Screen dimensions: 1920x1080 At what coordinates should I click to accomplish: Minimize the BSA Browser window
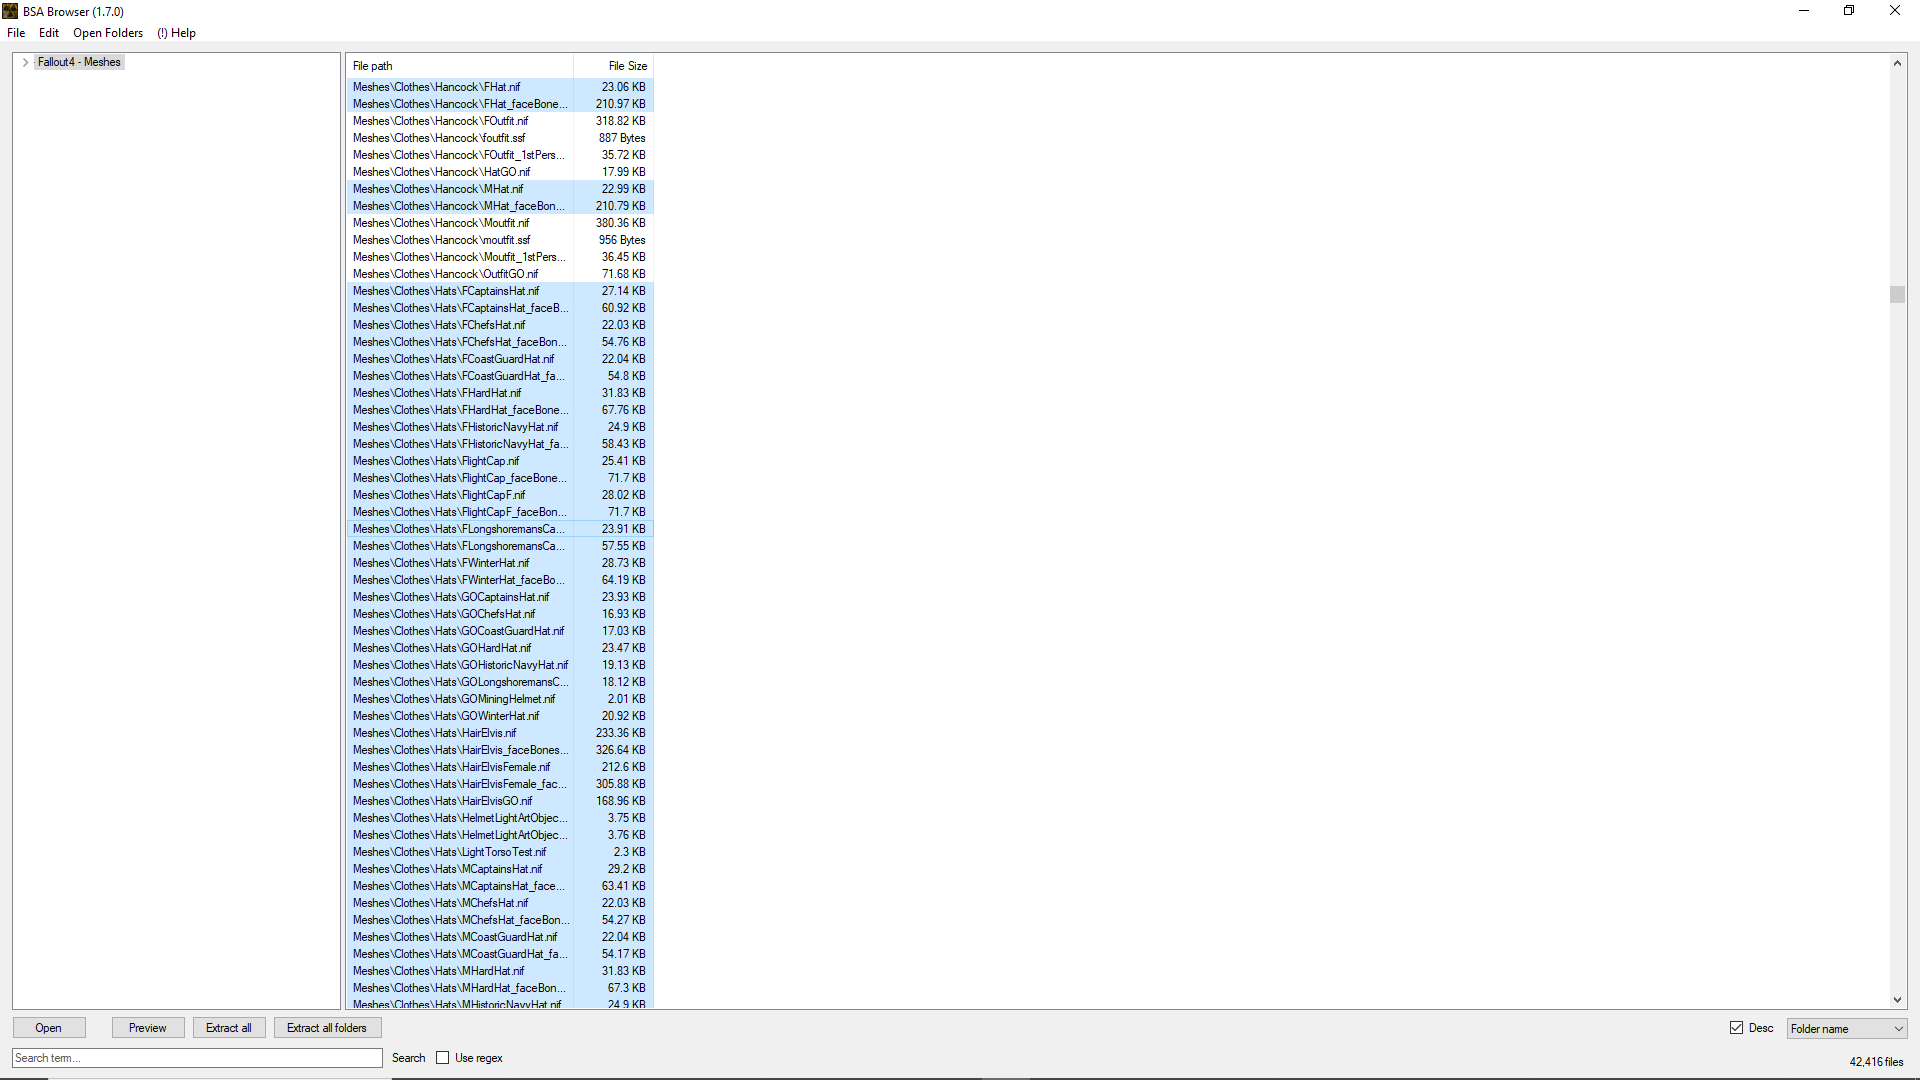(x=1804, y=11)
